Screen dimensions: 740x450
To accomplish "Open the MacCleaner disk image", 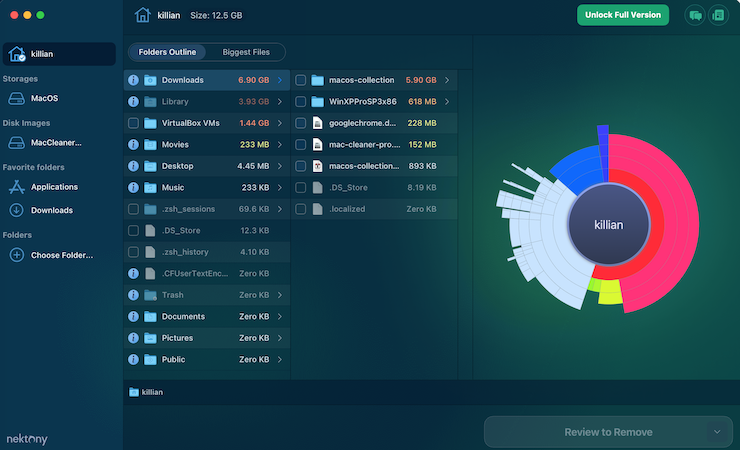I will tap(45, 142).
